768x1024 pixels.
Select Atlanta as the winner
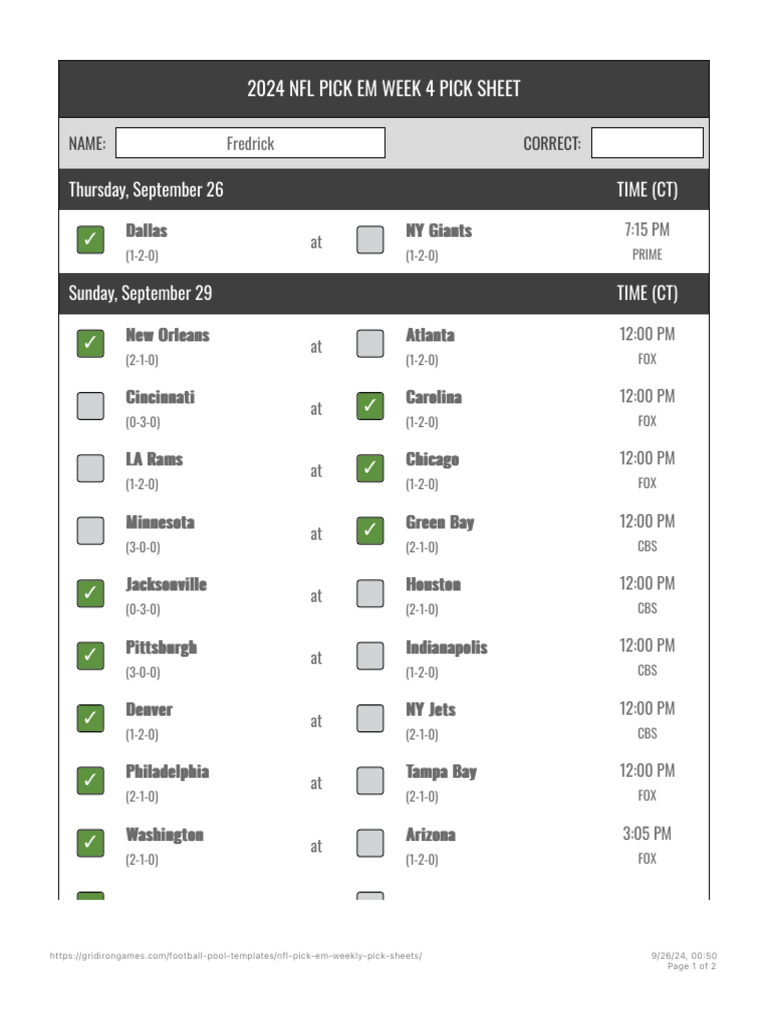(370, 344)
